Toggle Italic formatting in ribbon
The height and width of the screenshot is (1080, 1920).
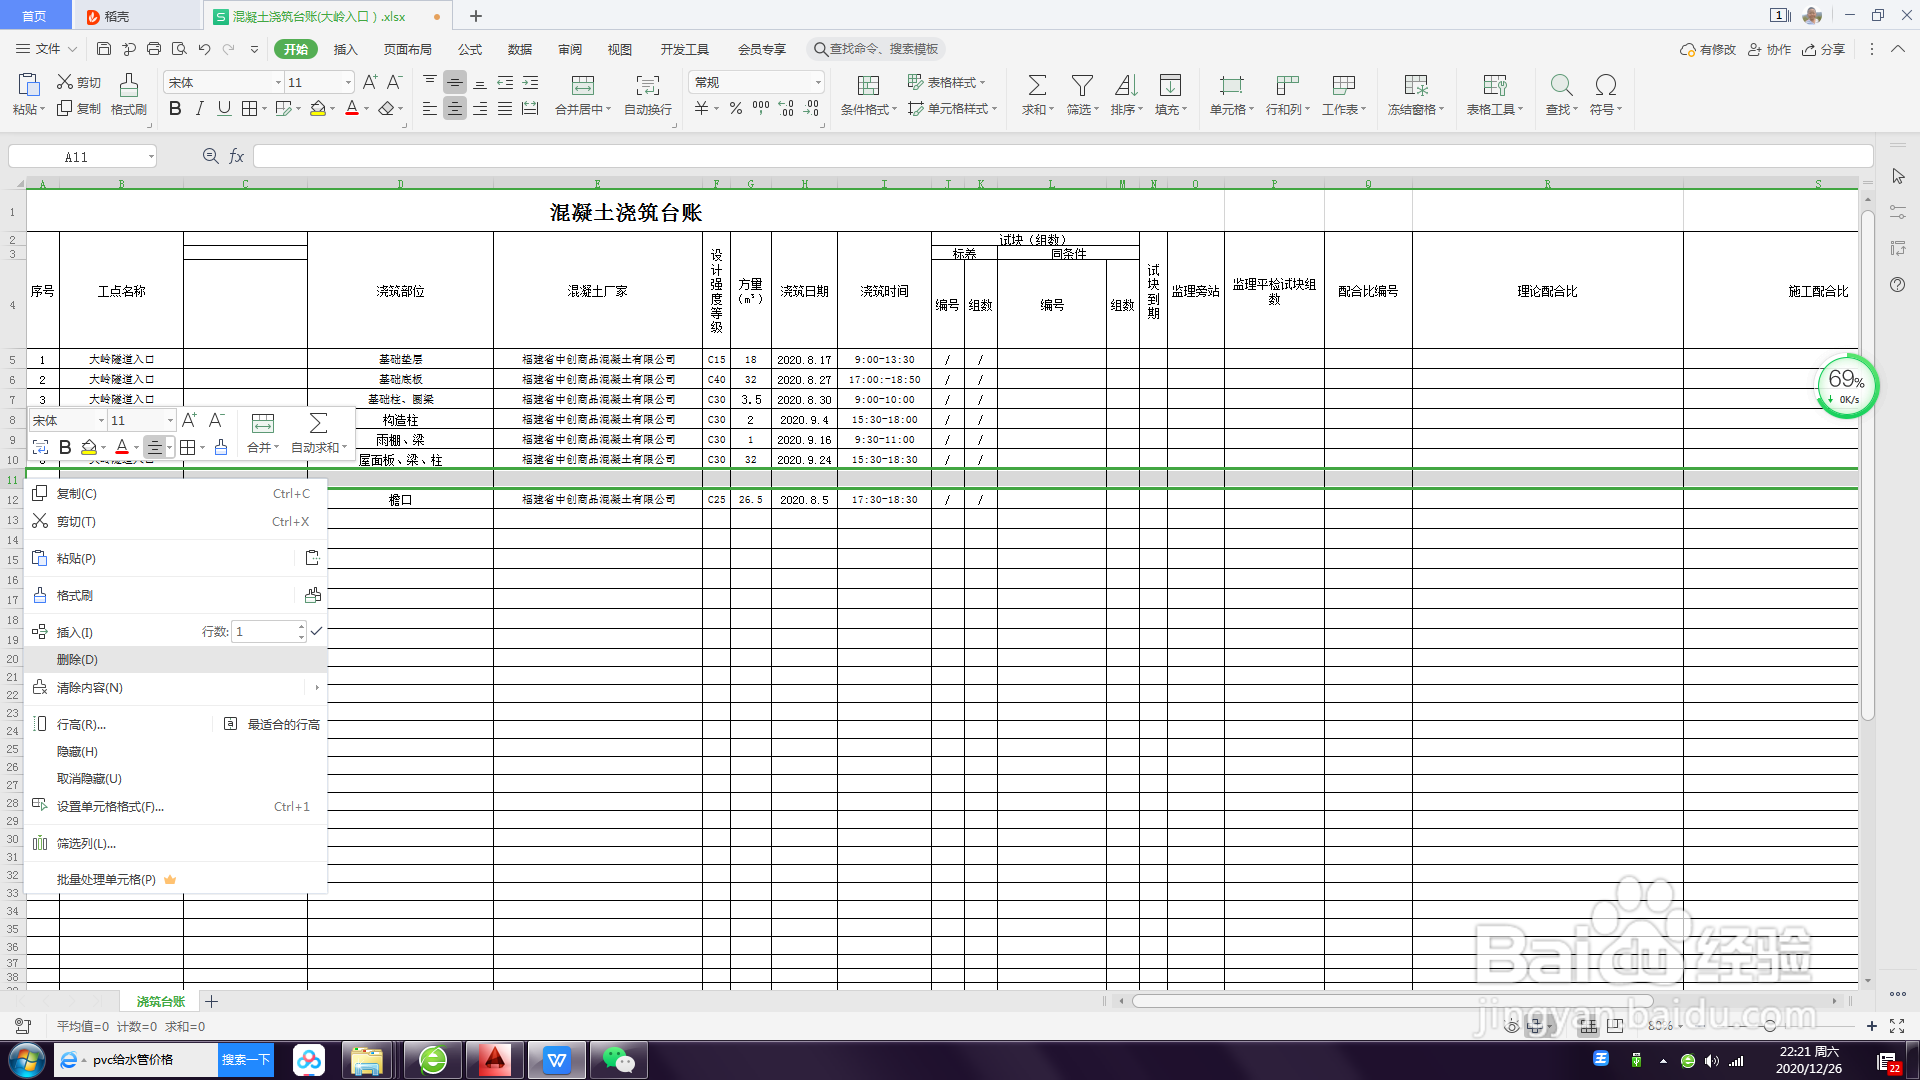click(x=200, y=109)
